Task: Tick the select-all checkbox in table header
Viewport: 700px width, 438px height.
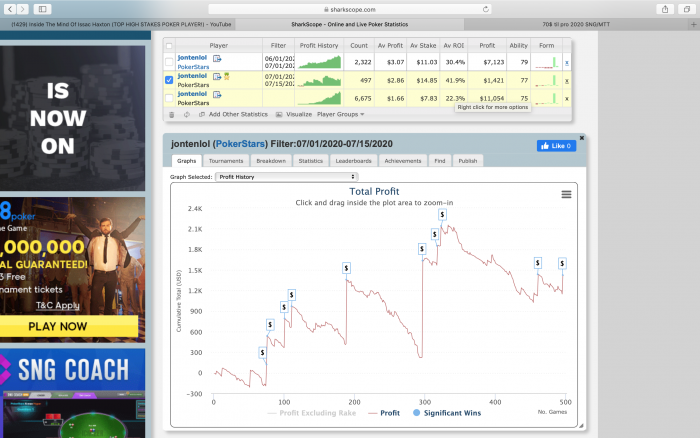Action: (x=169, y=46)
